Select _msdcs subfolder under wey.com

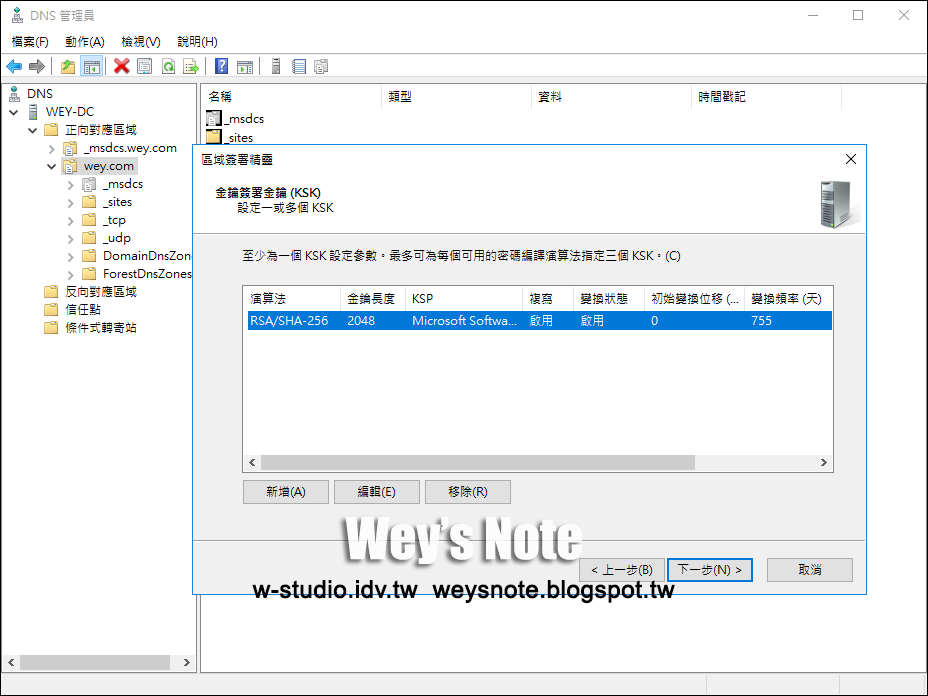click(123, 184)
